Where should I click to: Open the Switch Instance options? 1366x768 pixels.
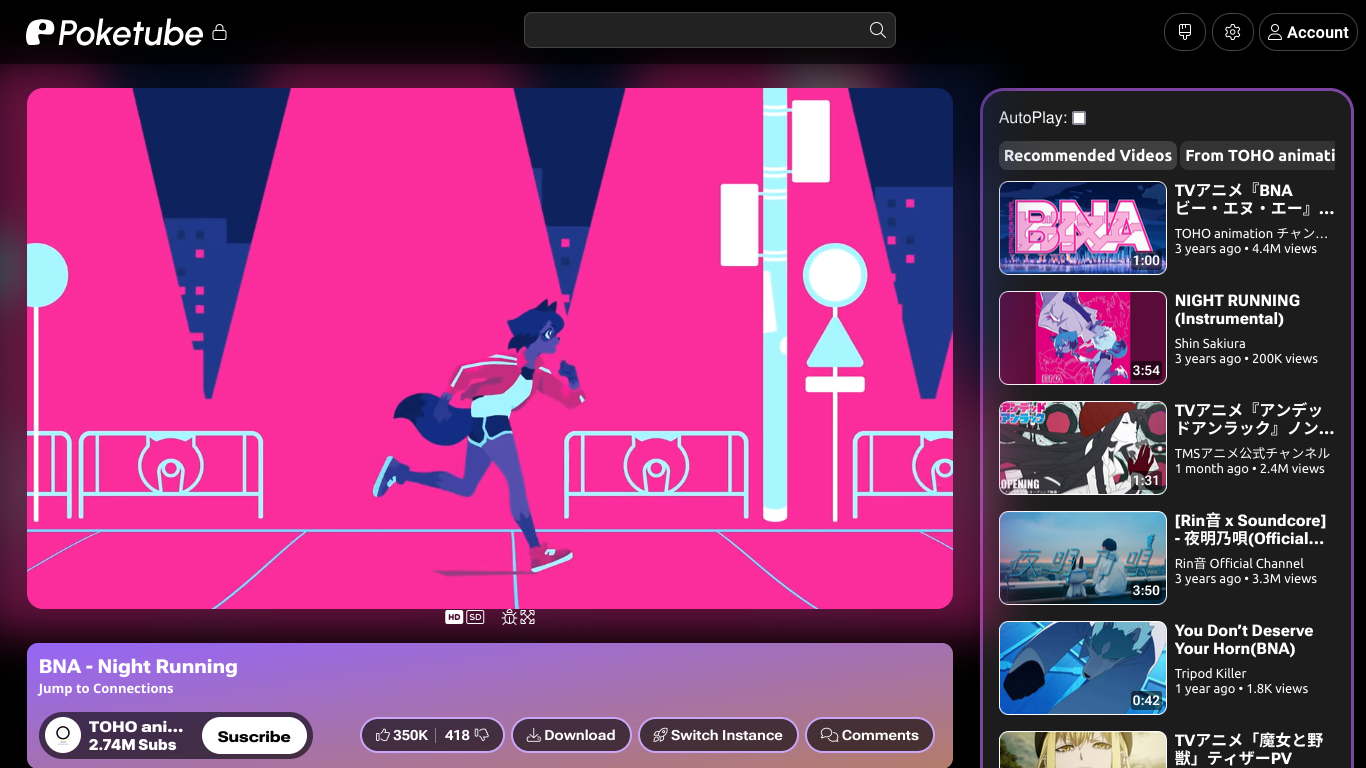coord(717,735)
